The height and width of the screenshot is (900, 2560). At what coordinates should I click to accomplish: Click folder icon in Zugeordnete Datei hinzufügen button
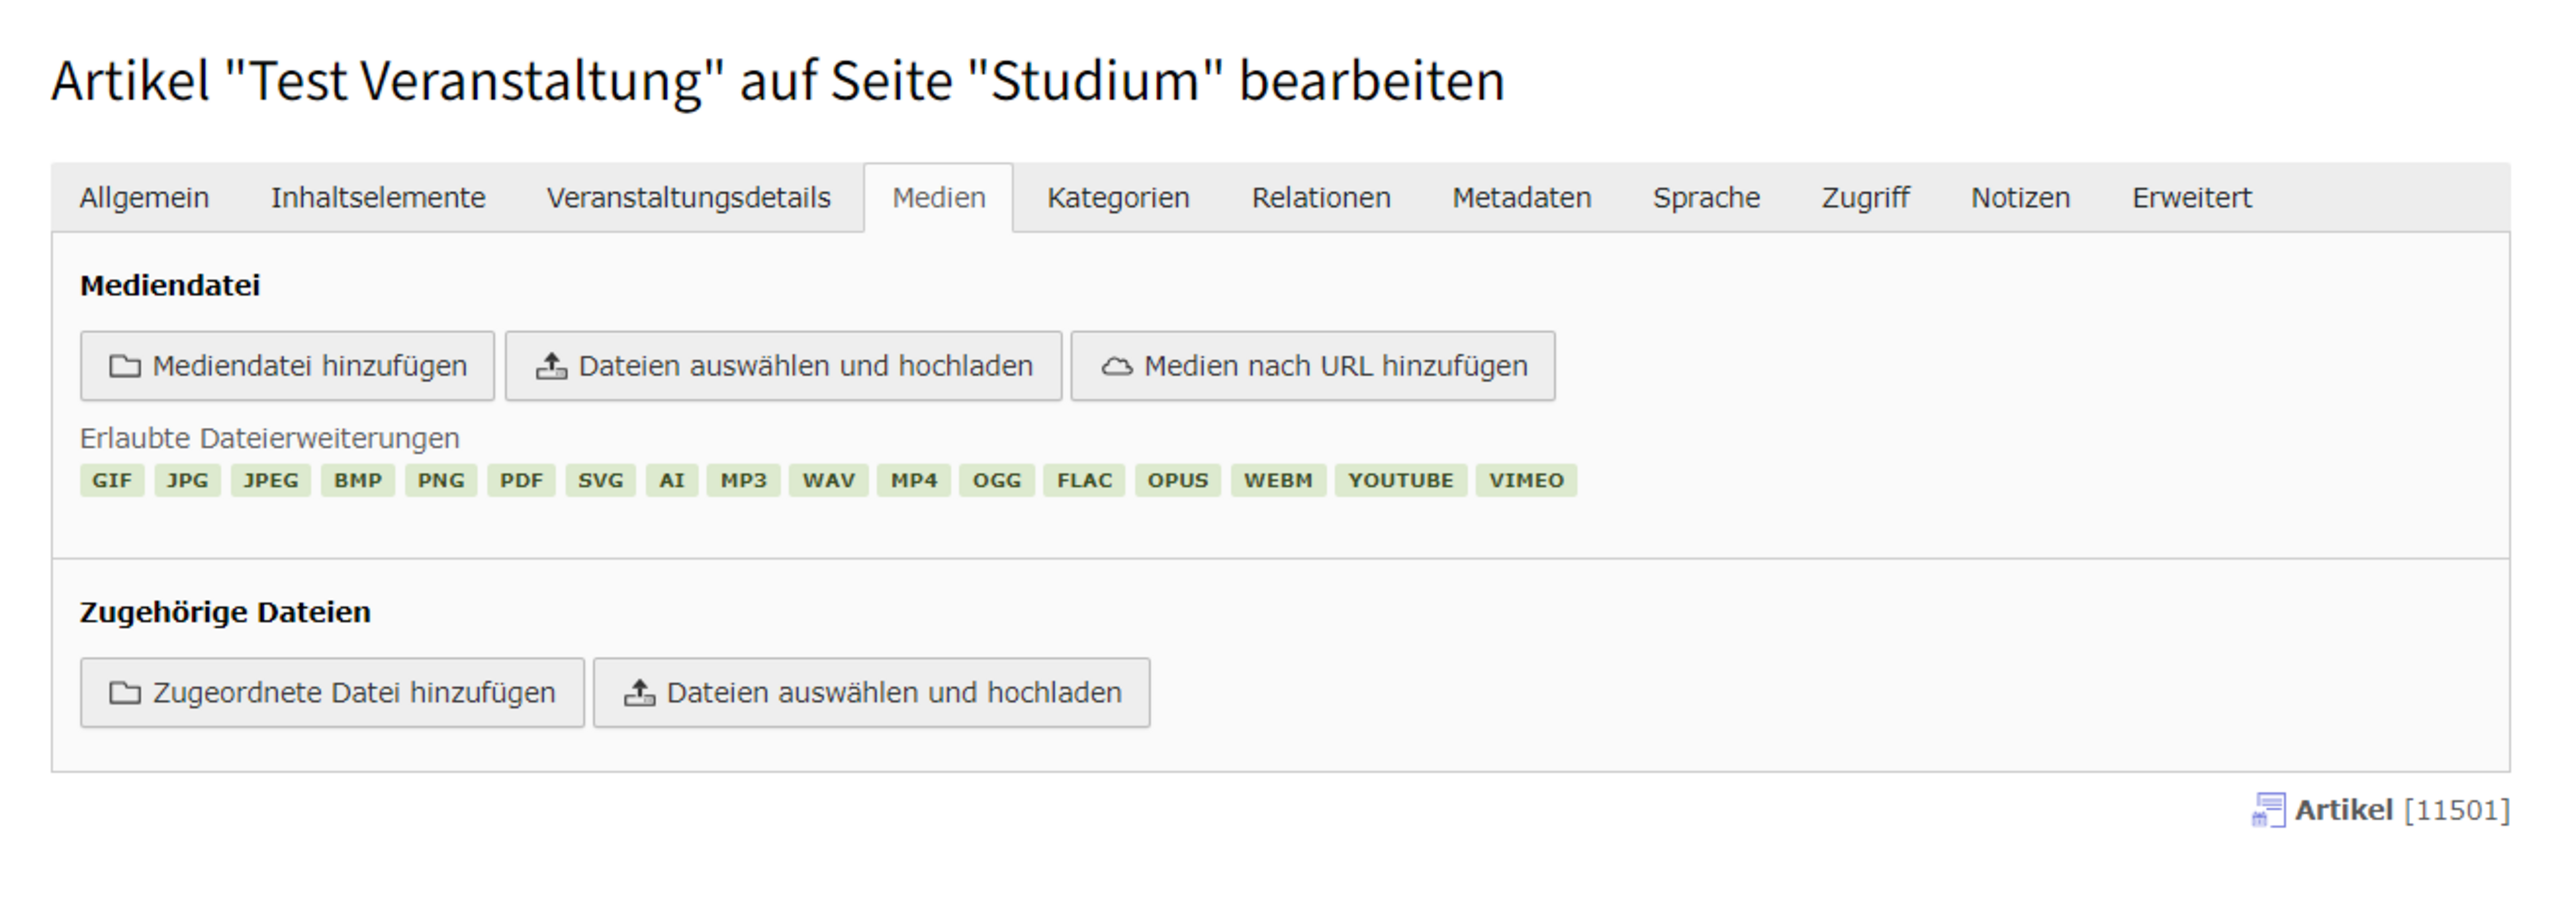point(124,693)
